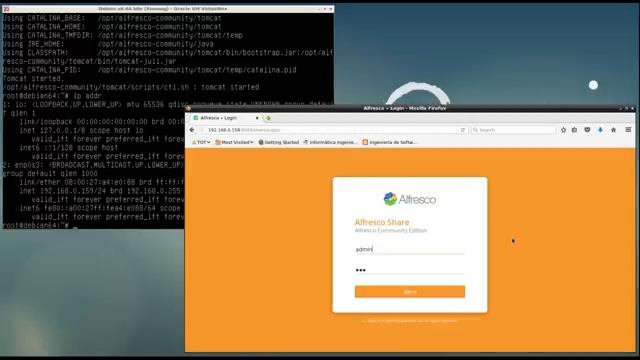Close the Firefox window
This screenshot has width=640, height=360.
click(x=632, y=109)
